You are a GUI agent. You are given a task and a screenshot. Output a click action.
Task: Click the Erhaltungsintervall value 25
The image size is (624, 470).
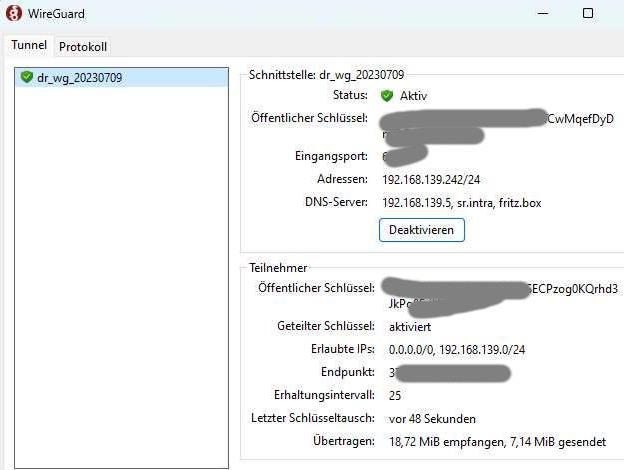point(395,396)
